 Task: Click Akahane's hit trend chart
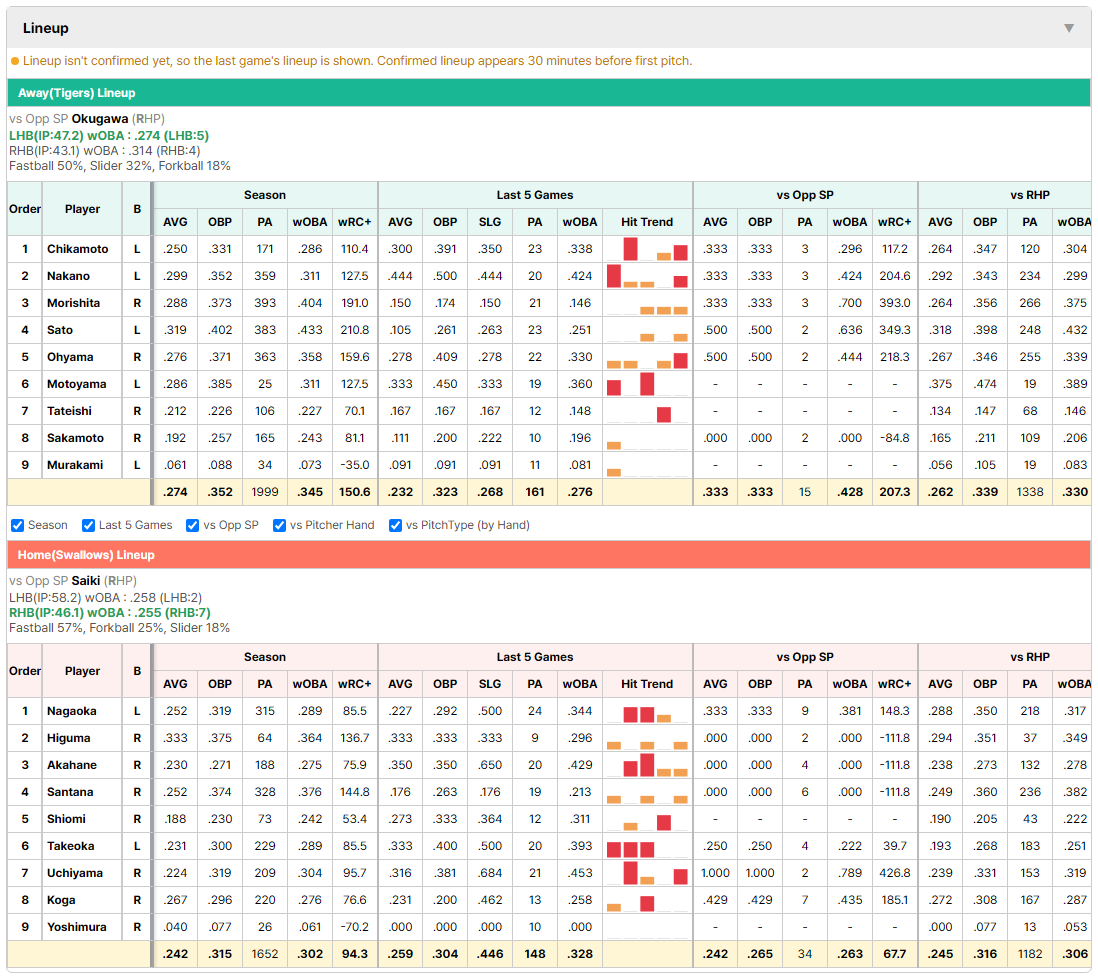point(647,765)
